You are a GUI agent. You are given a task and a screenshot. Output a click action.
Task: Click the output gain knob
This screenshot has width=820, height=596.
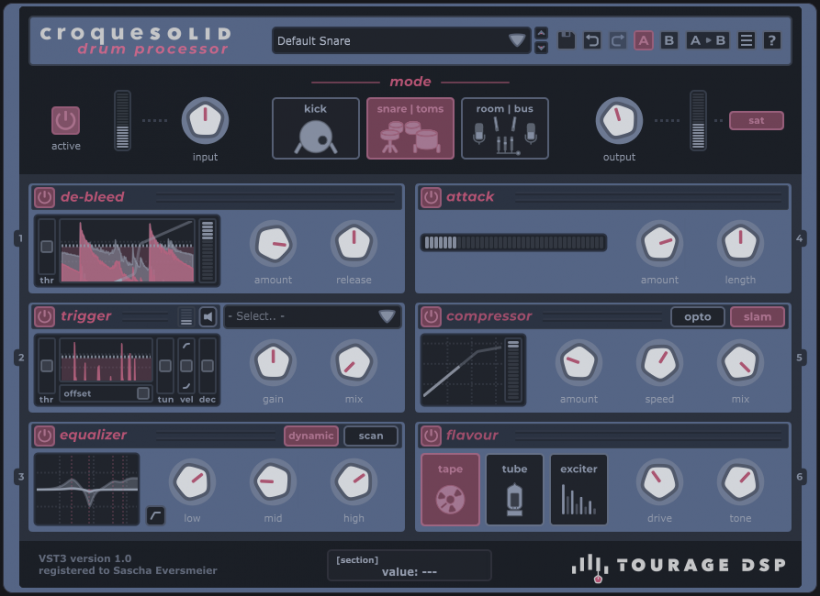pos(619,121)
